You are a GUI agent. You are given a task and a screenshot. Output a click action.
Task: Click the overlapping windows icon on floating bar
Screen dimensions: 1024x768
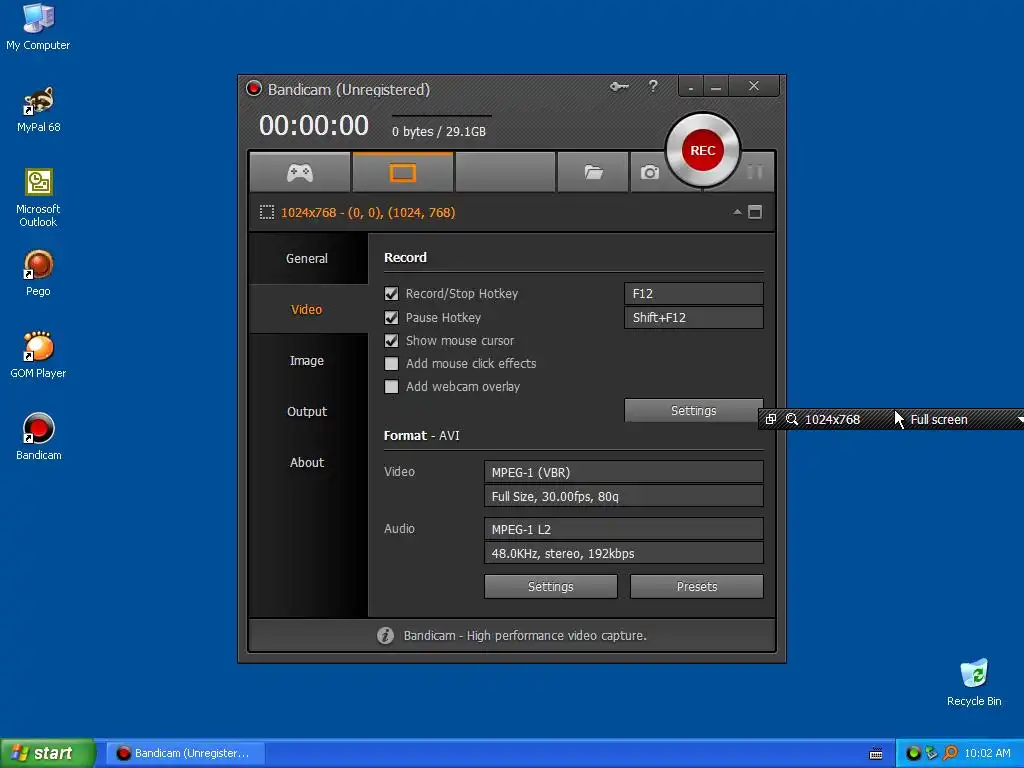click(771, 419)
